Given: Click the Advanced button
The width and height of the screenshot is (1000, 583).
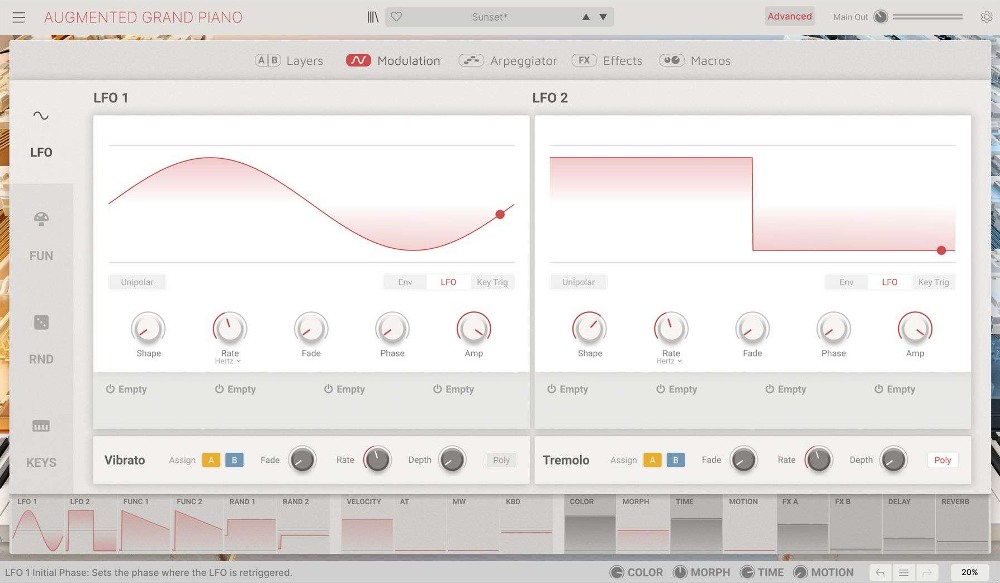Looking at the screenshot, I should pos(789,16).
